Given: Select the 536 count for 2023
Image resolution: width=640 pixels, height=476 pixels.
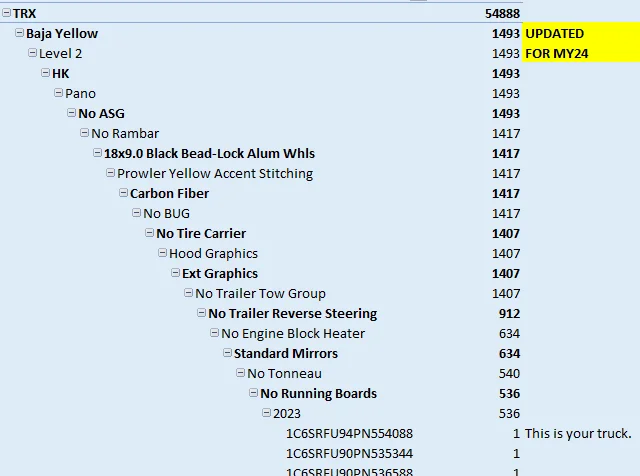Looking at the screenshot, I should (509, 414).
